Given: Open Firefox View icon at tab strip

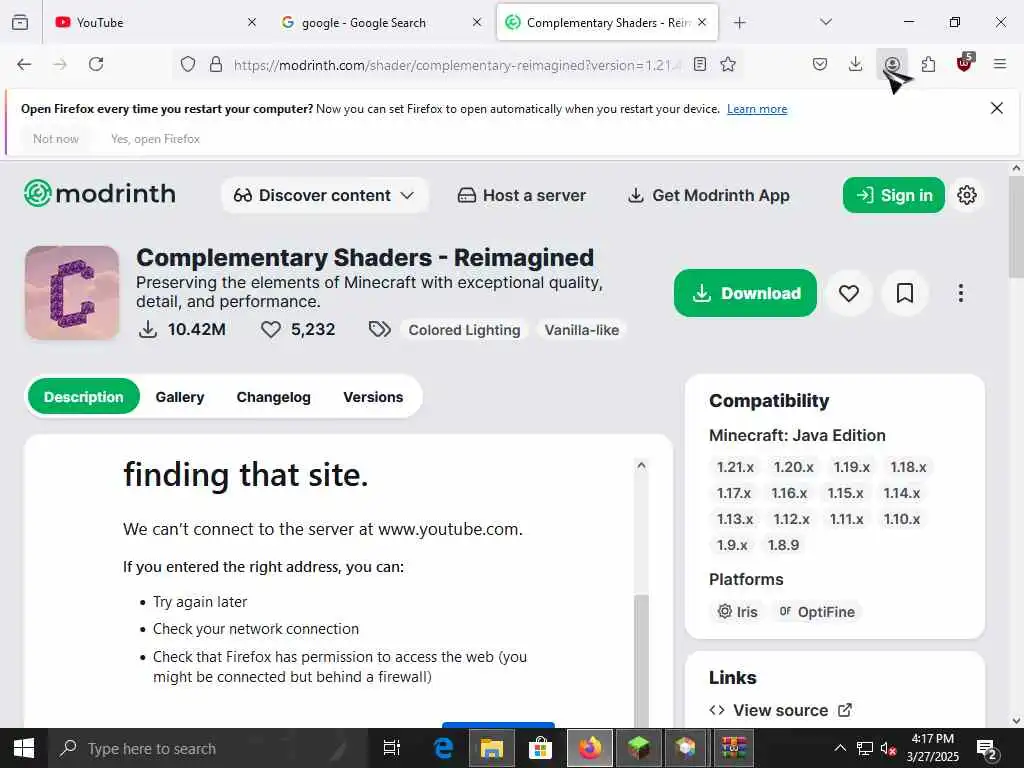Looking at the screenshot, I should point(20,22).
